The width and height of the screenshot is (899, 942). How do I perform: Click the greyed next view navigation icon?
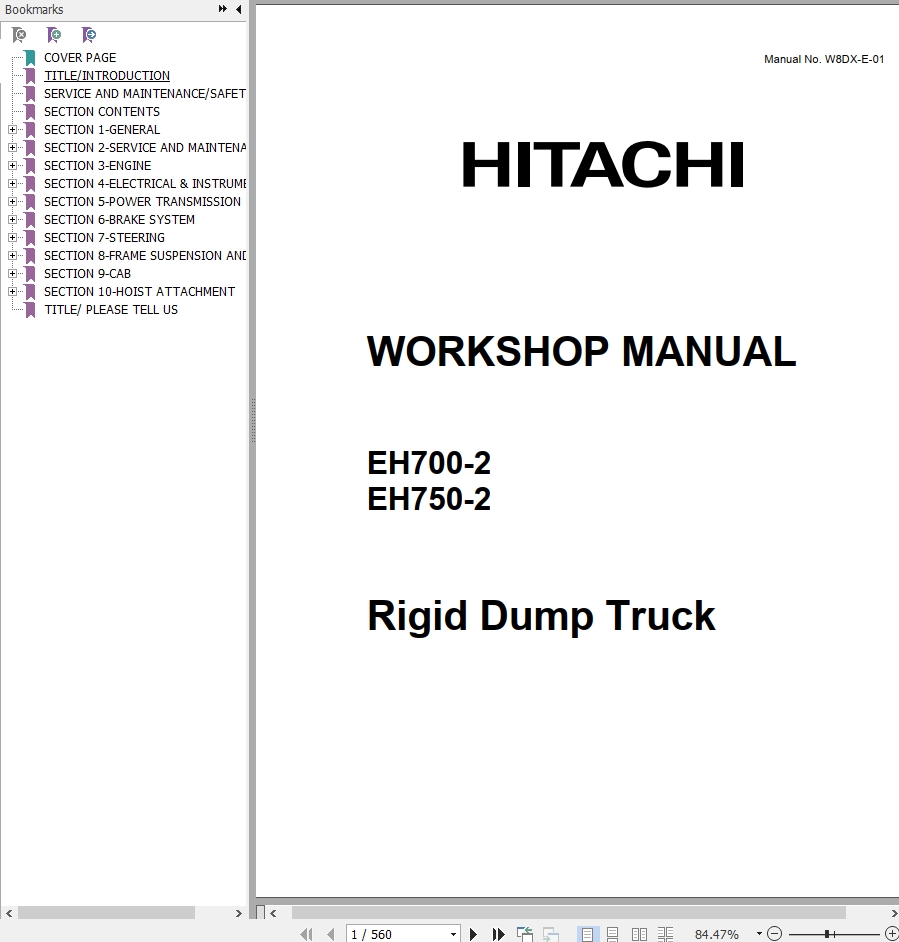pyautogui.click(x=550, y=934)
